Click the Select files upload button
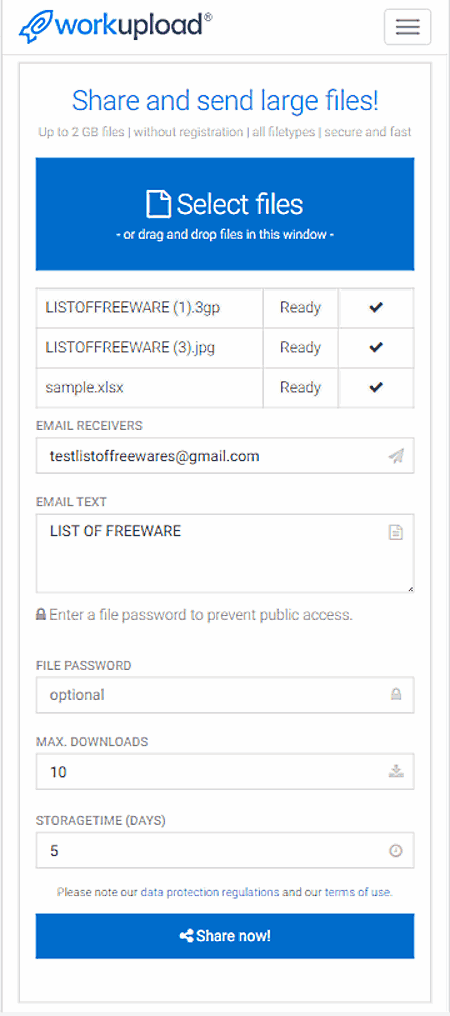This screenshot has width=450, height=1016. point(225,214)
